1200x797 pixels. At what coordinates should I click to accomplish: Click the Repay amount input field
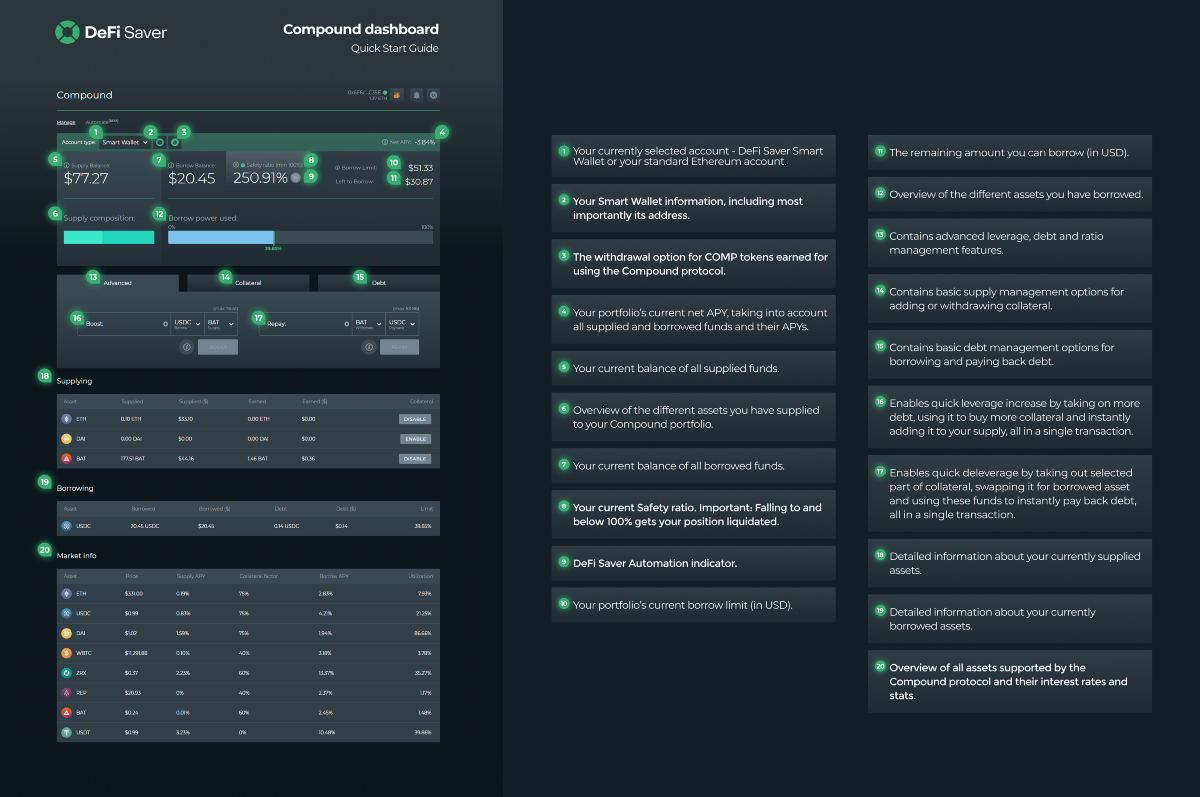(306, 323)
